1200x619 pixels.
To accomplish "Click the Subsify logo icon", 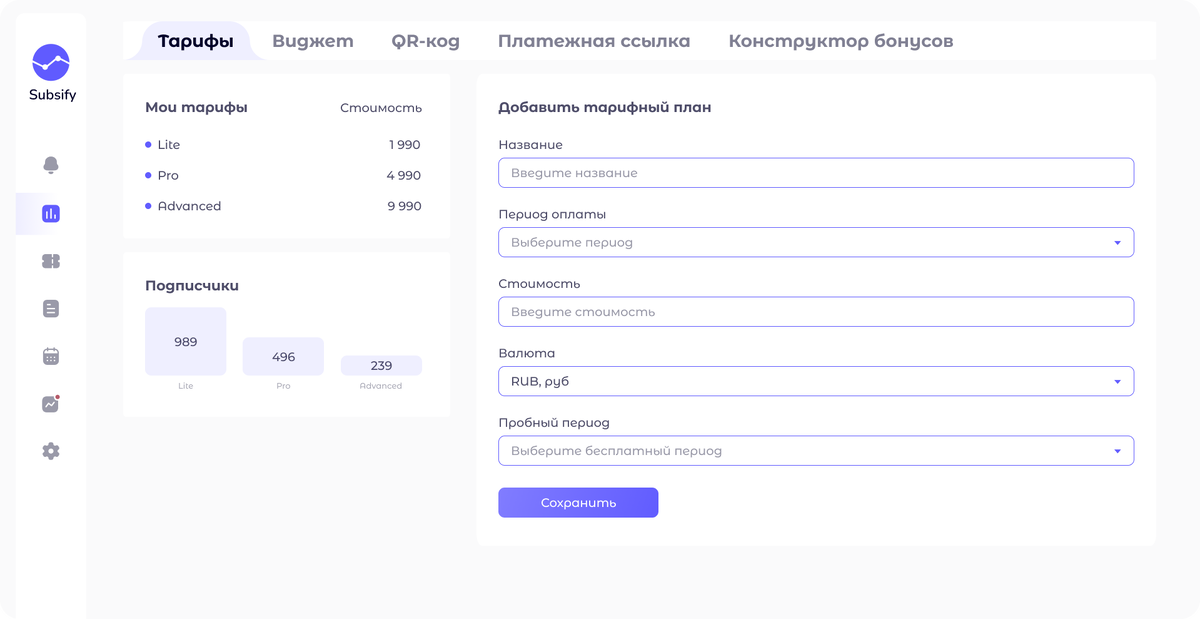I will click(51, 62).
